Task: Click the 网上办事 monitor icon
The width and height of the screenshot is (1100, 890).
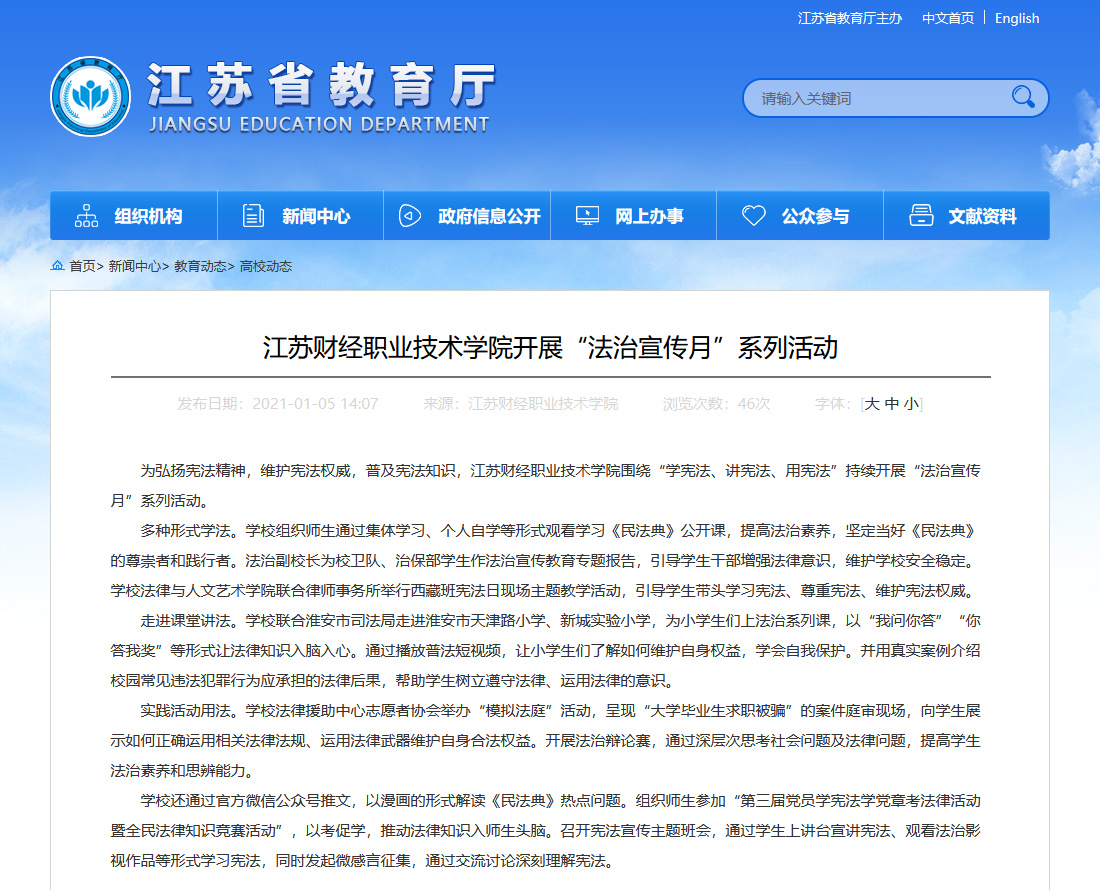Action: [588, 216]
